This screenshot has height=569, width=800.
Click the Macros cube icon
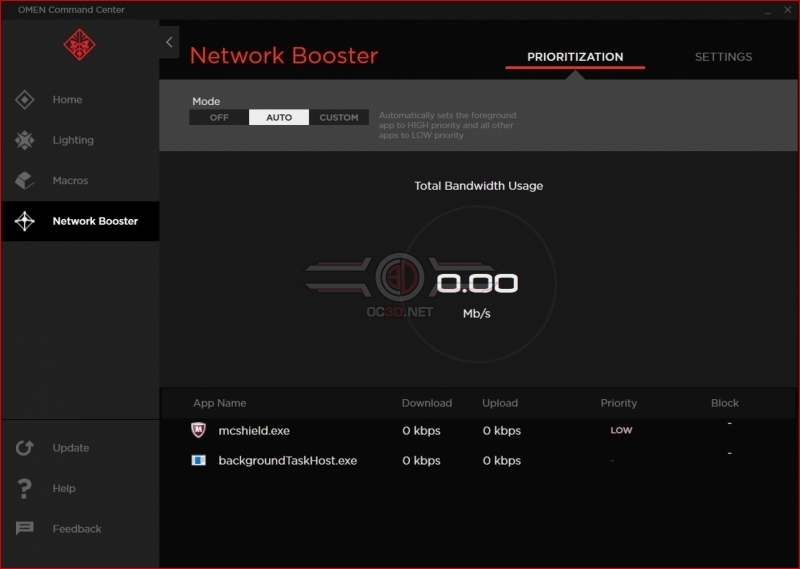(24, 180)
